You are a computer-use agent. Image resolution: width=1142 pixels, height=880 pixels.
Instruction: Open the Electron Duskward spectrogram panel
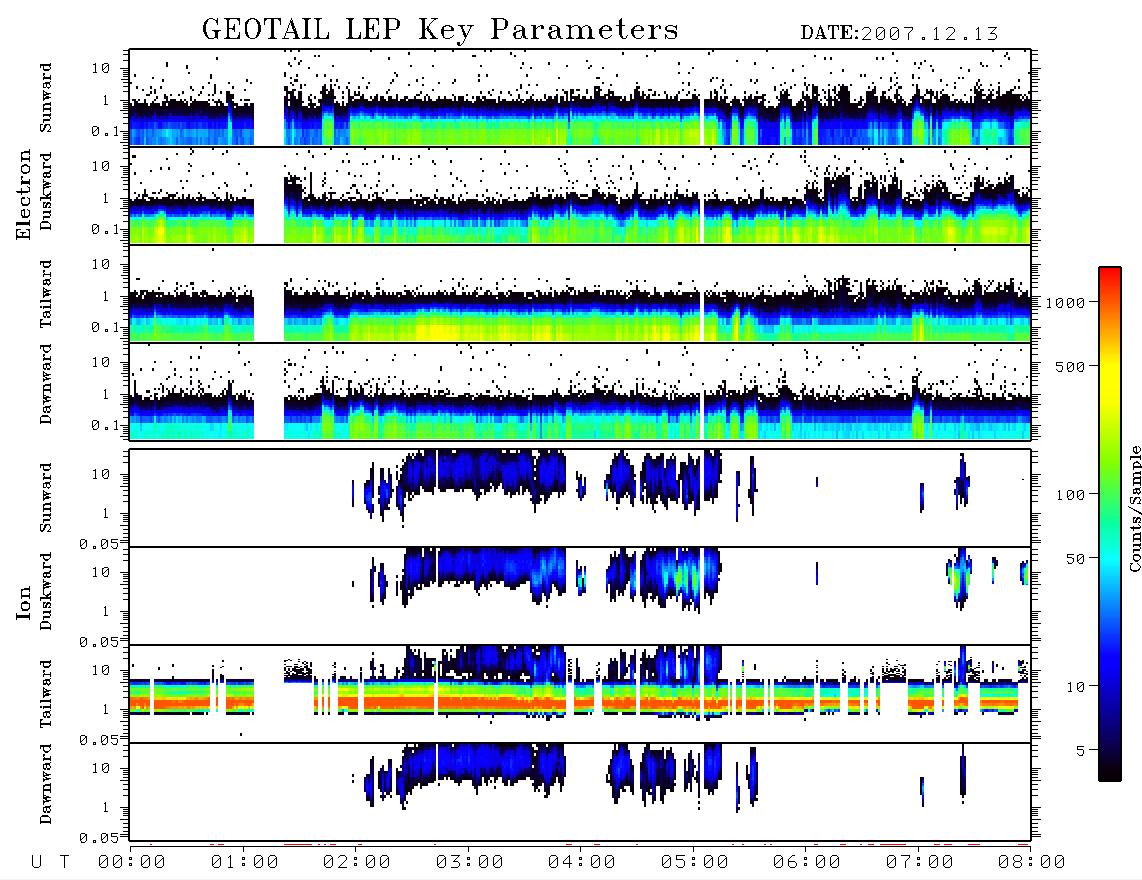[580, 195]
